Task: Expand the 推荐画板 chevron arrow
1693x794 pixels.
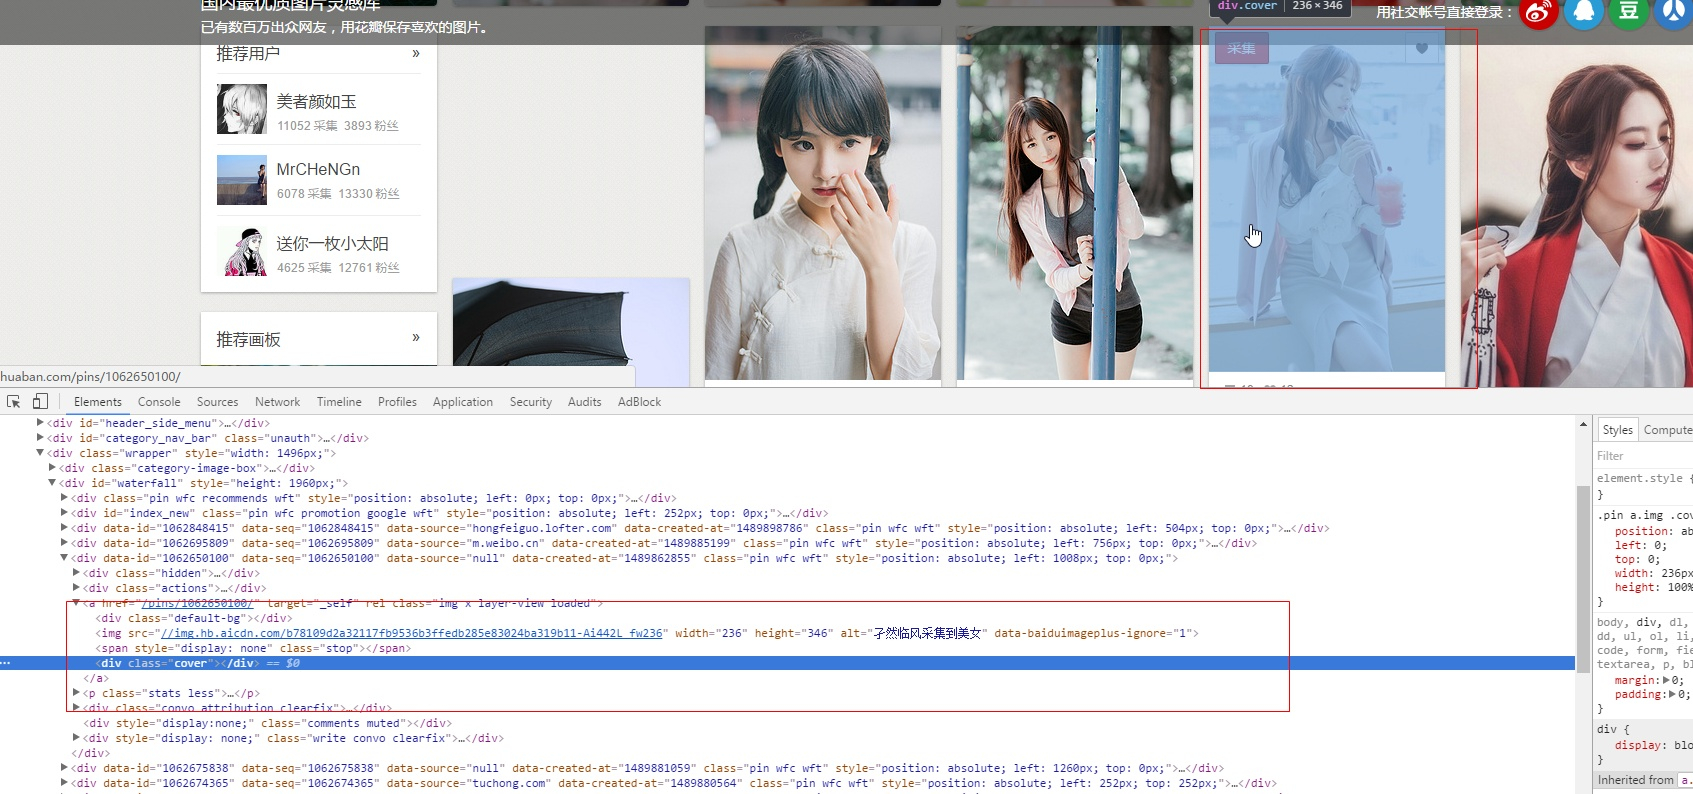Action: (416, 338)
